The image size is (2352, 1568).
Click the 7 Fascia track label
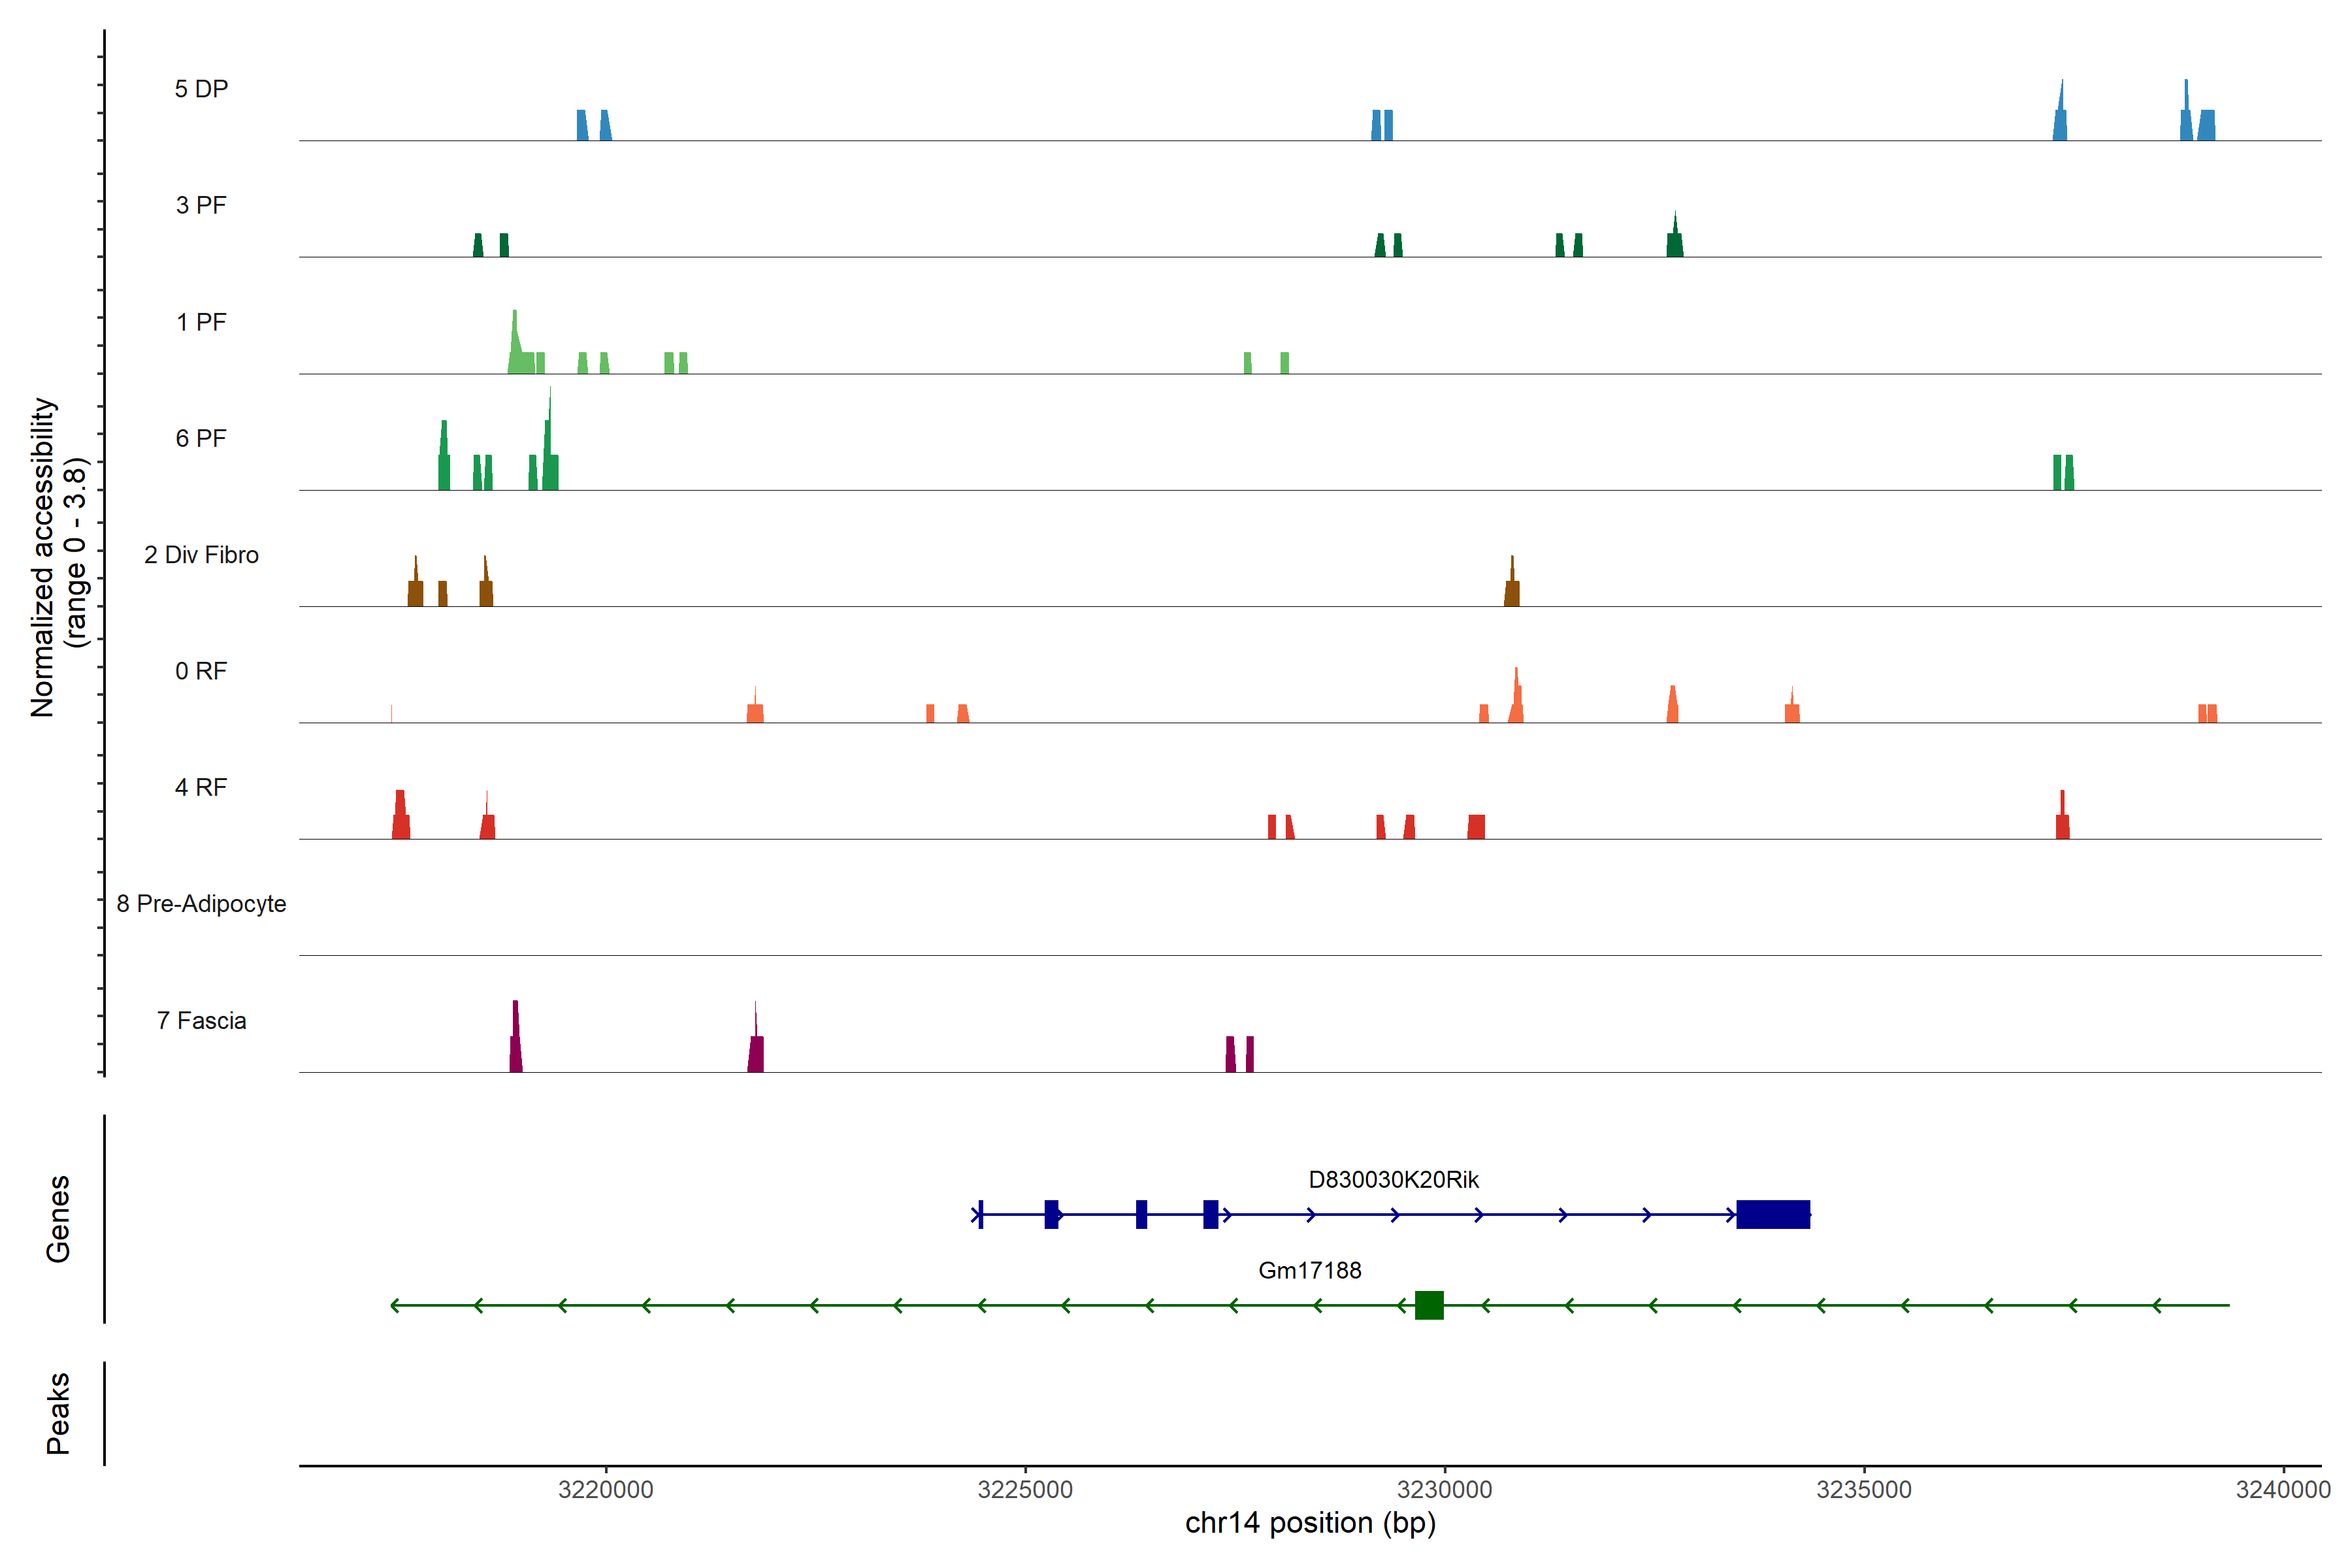pyautogui.click(x=201, y=1020)
